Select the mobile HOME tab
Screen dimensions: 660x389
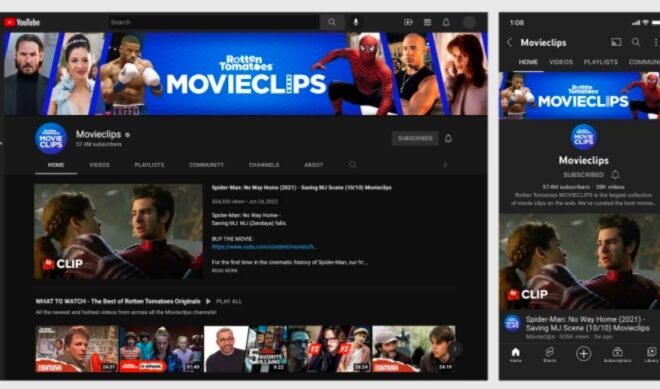tap(528, 62)
